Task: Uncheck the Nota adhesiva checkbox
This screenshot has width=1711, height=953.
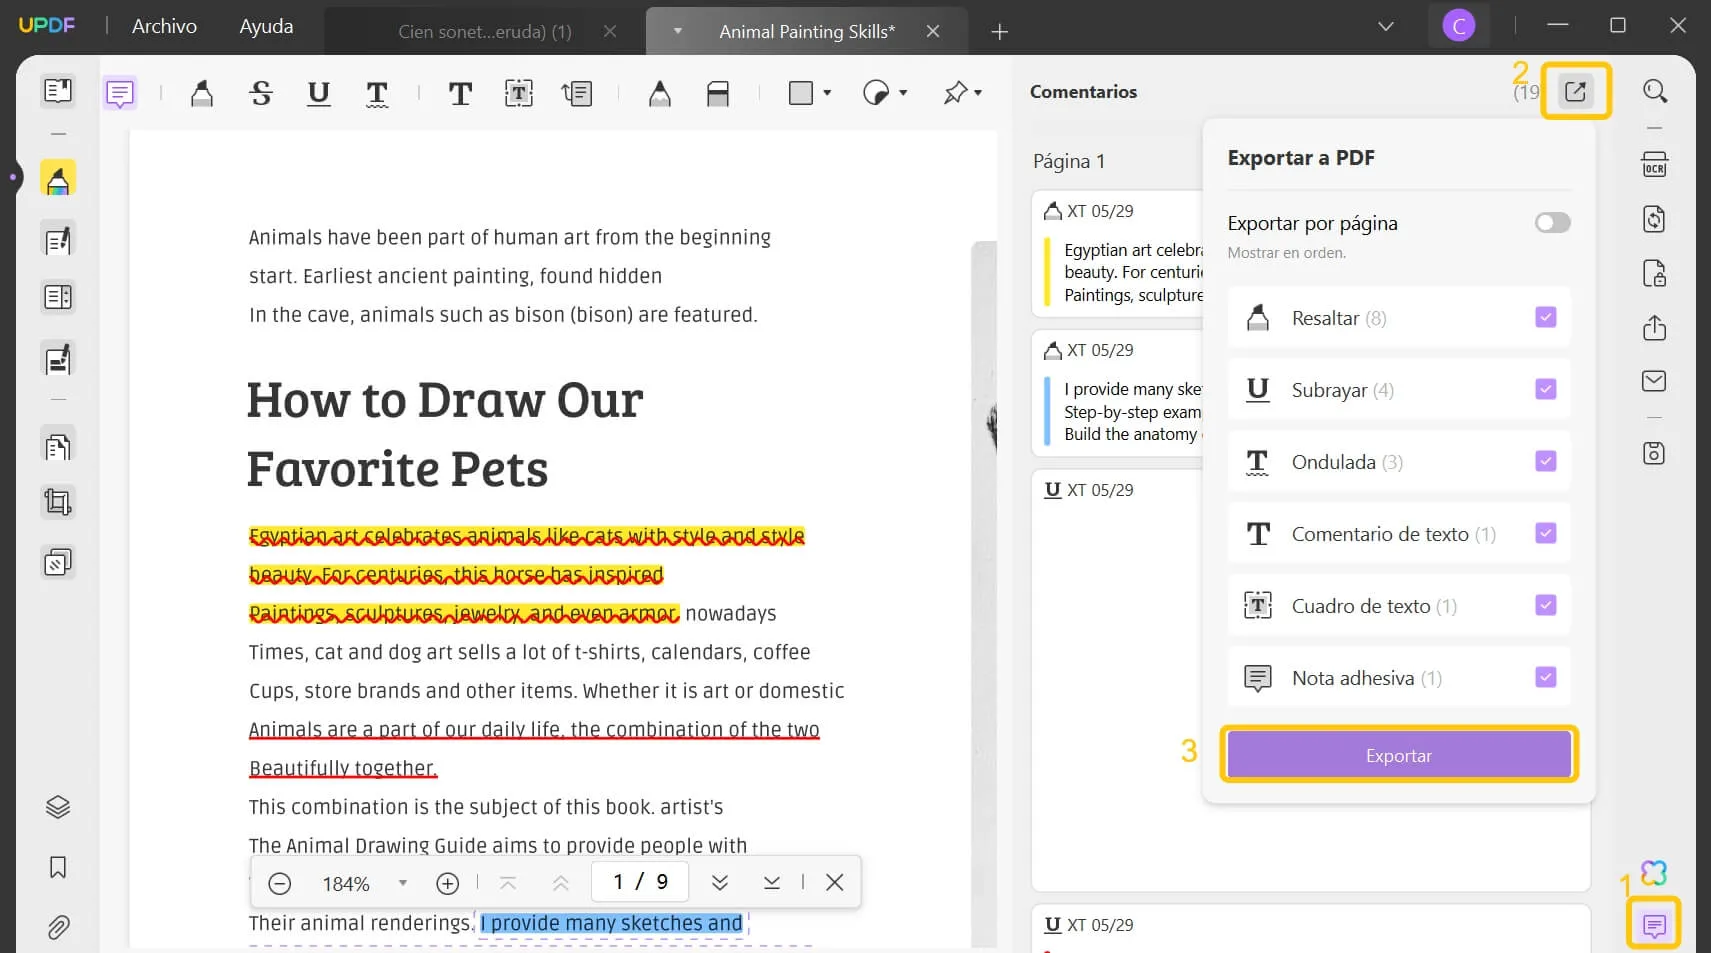Action: [1546, 677]
